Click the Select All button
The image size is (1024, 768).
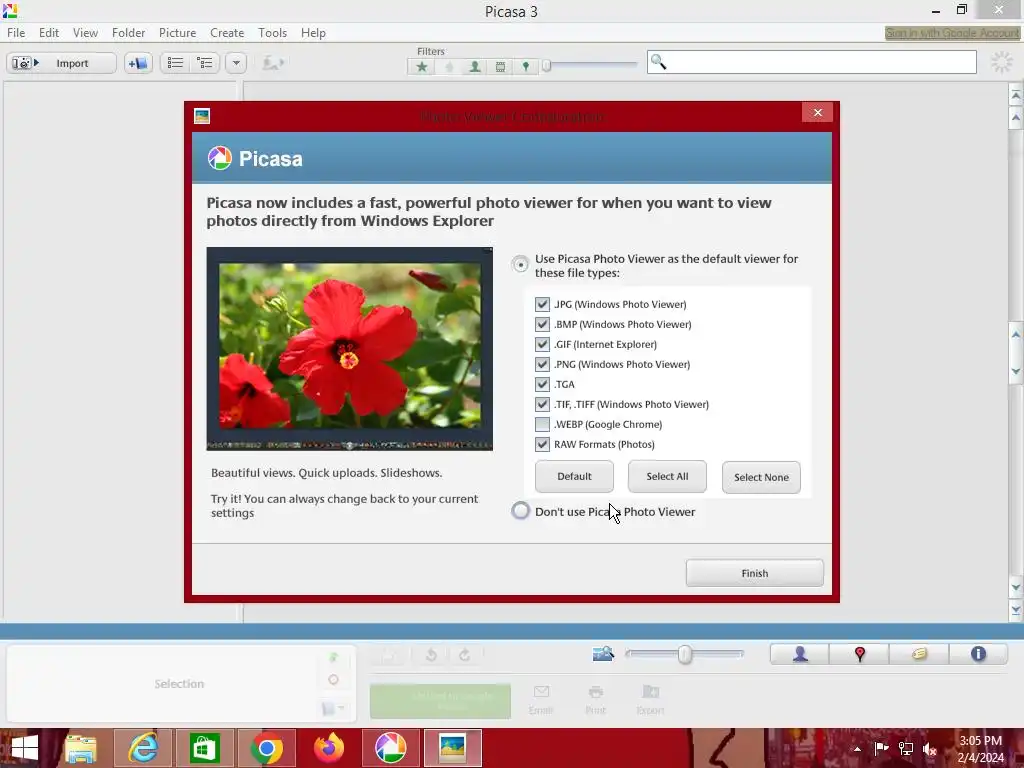point(667,477)
